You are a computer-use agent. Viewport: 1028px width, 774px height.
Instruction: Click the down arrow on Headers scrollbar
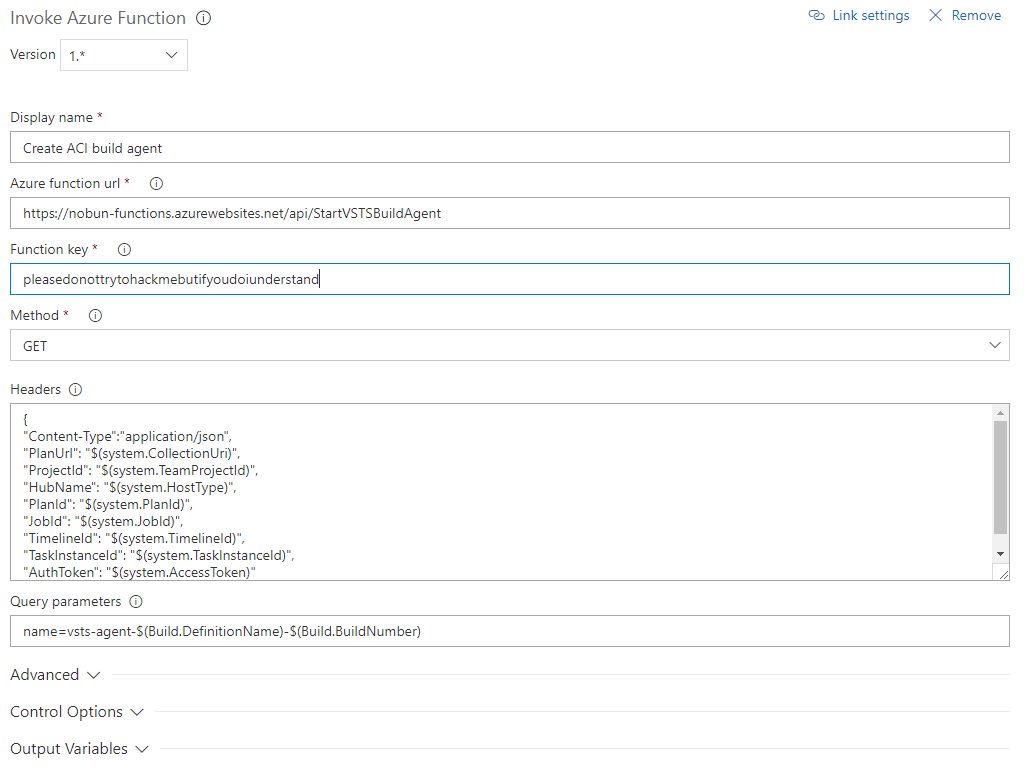1001,553
